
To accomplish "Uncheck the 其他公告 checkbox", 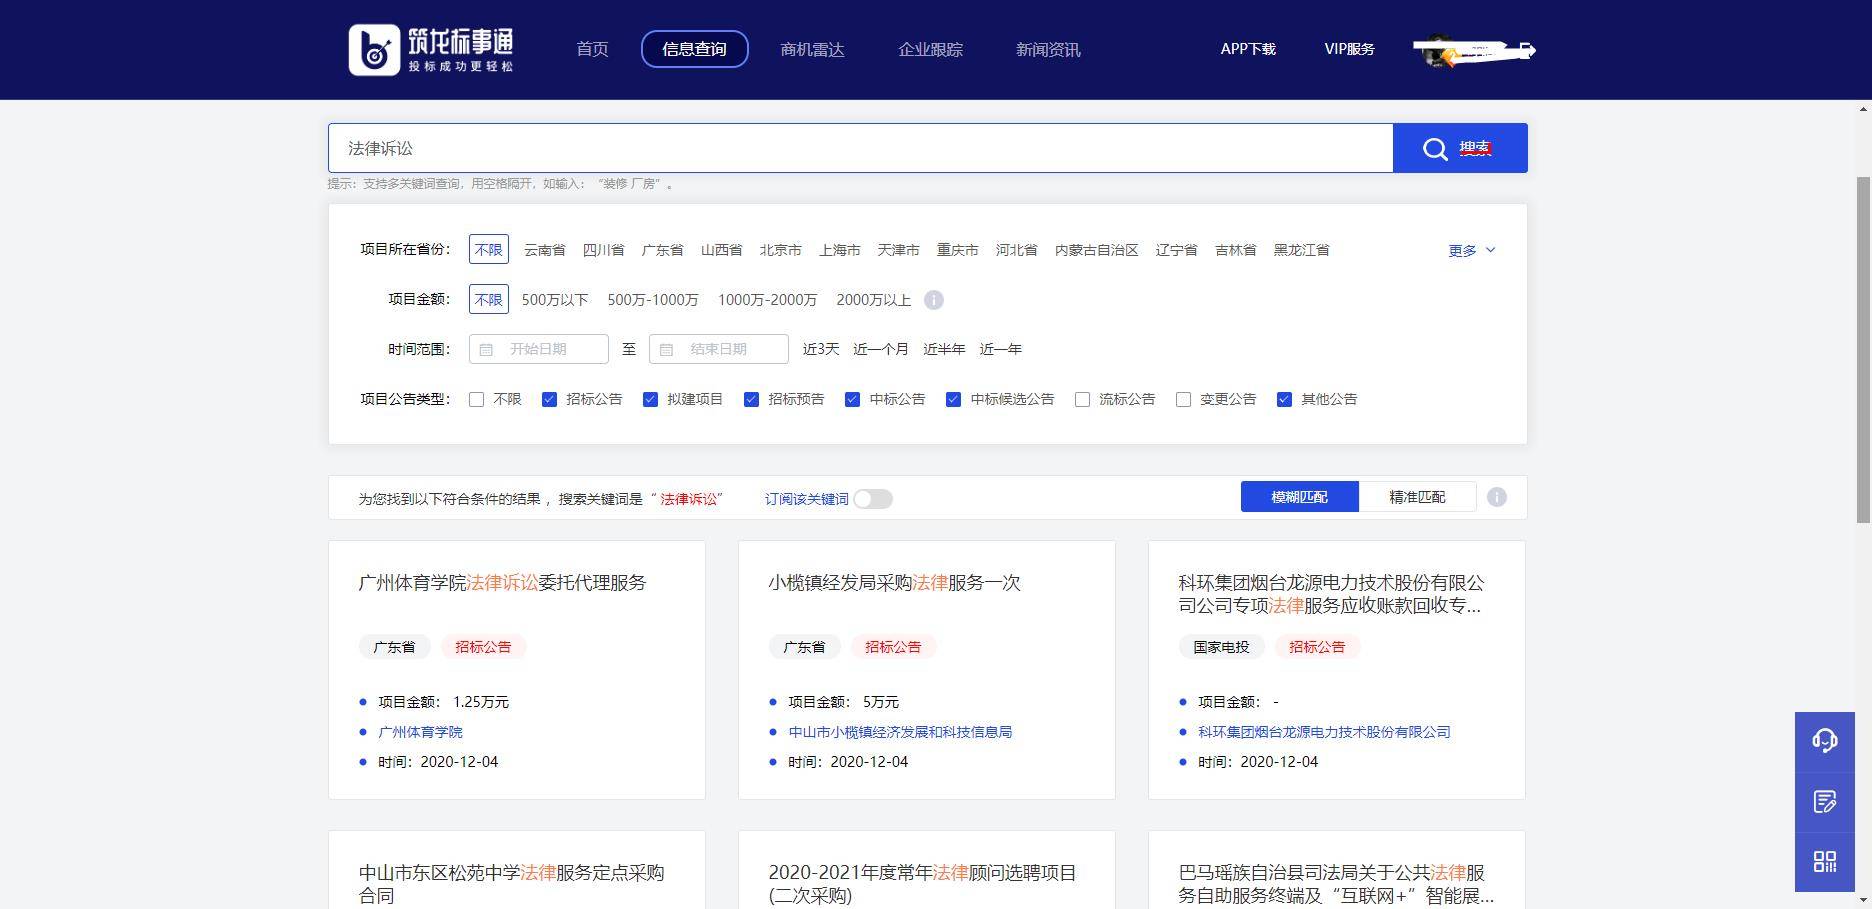I will click(1284, 399).
